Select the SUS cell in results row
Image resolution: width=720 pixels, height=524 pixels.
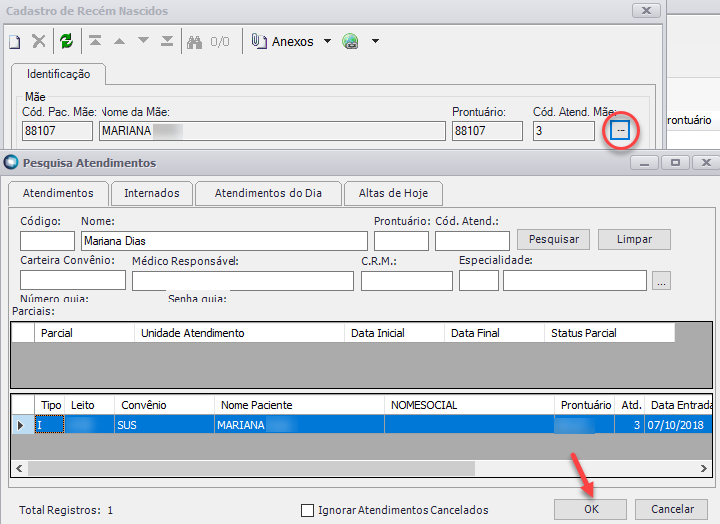point(164,425)
